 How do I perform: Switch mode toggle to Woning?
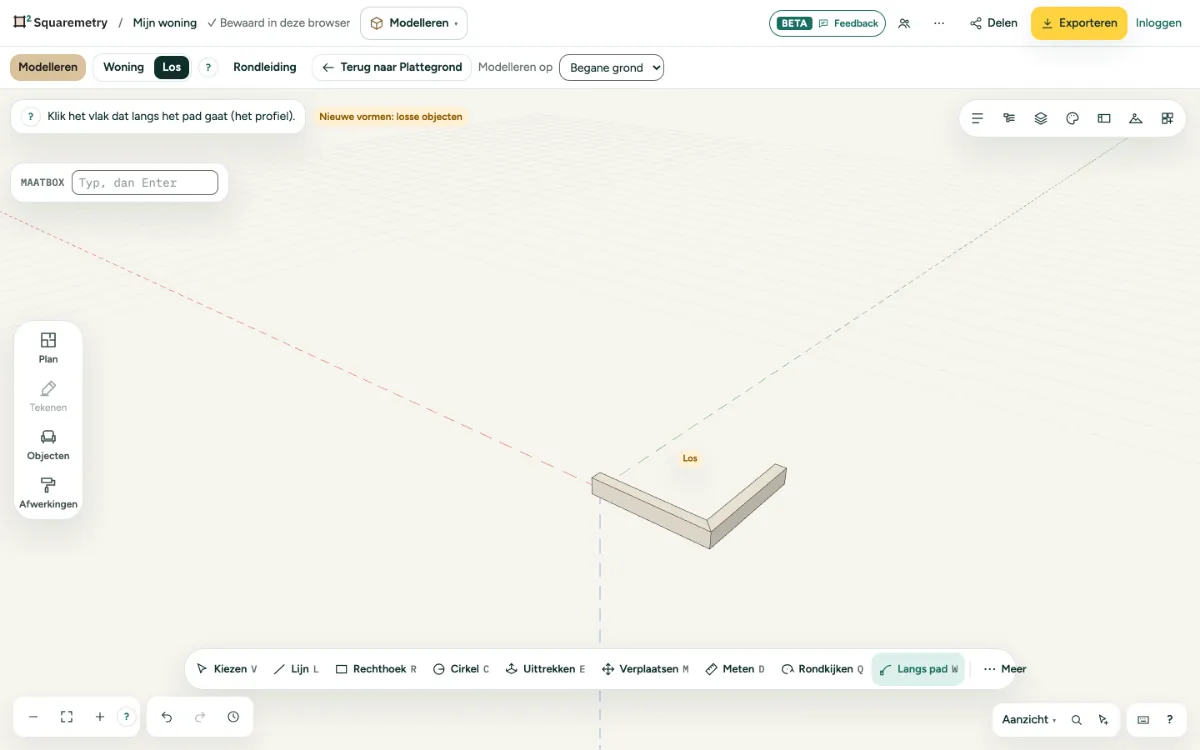(124, 67)
